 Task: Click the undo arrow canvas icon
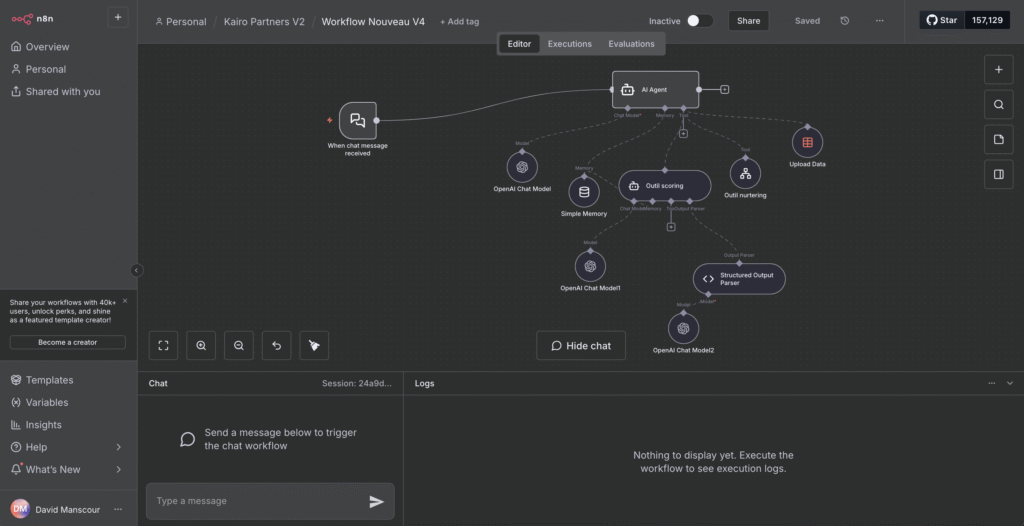[277, 345]
